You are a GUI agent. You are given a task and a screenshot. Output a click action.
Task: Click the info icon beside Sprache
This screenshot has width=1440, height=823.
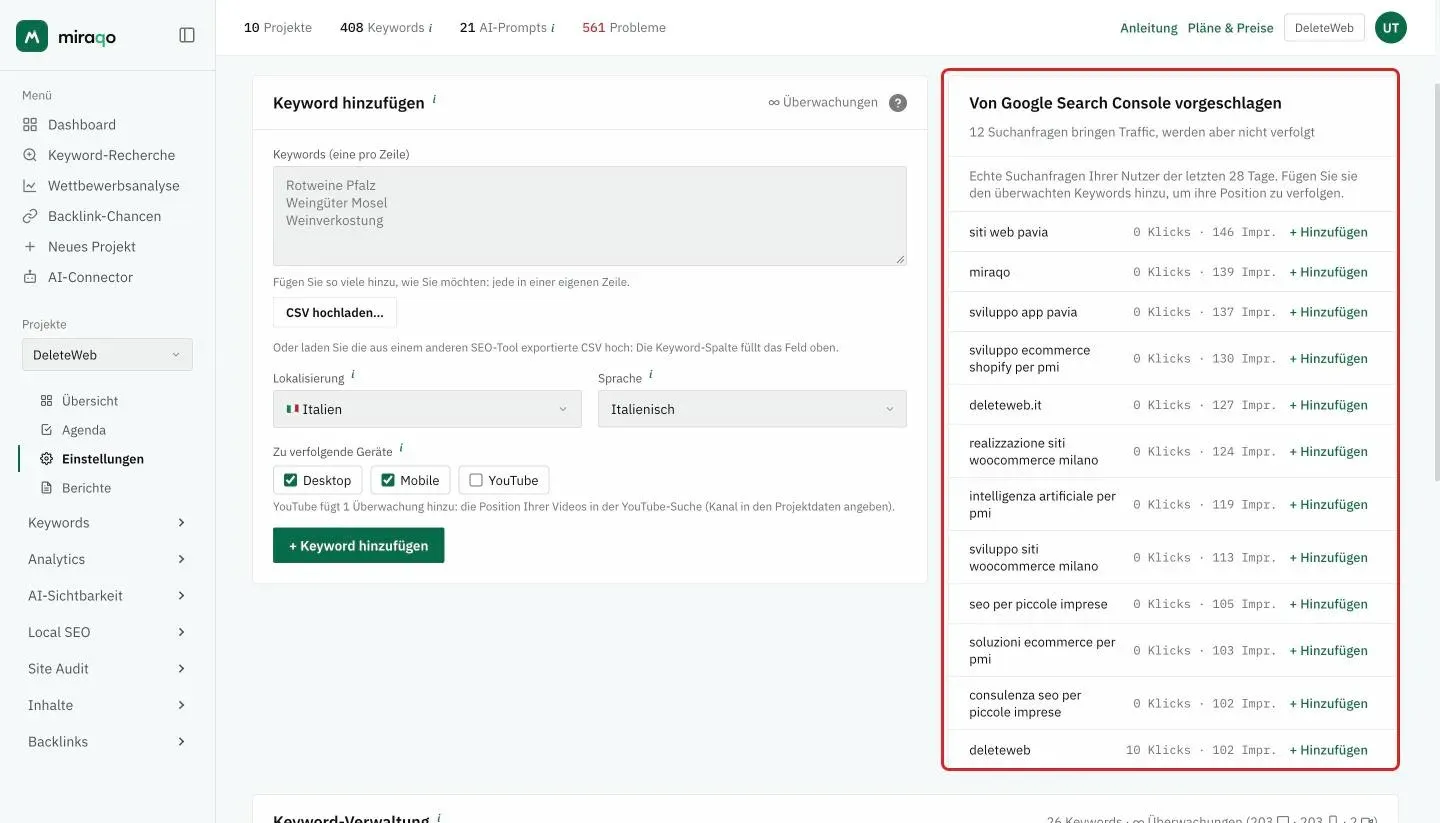tap(651, 375)
